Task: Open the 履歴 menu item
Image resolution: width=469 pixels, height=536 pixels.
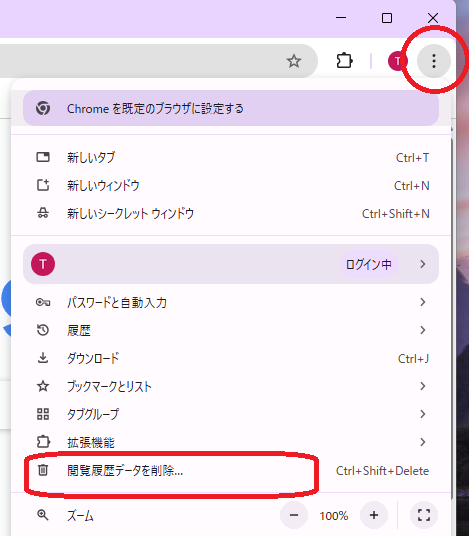Action: tap(231, 330)
